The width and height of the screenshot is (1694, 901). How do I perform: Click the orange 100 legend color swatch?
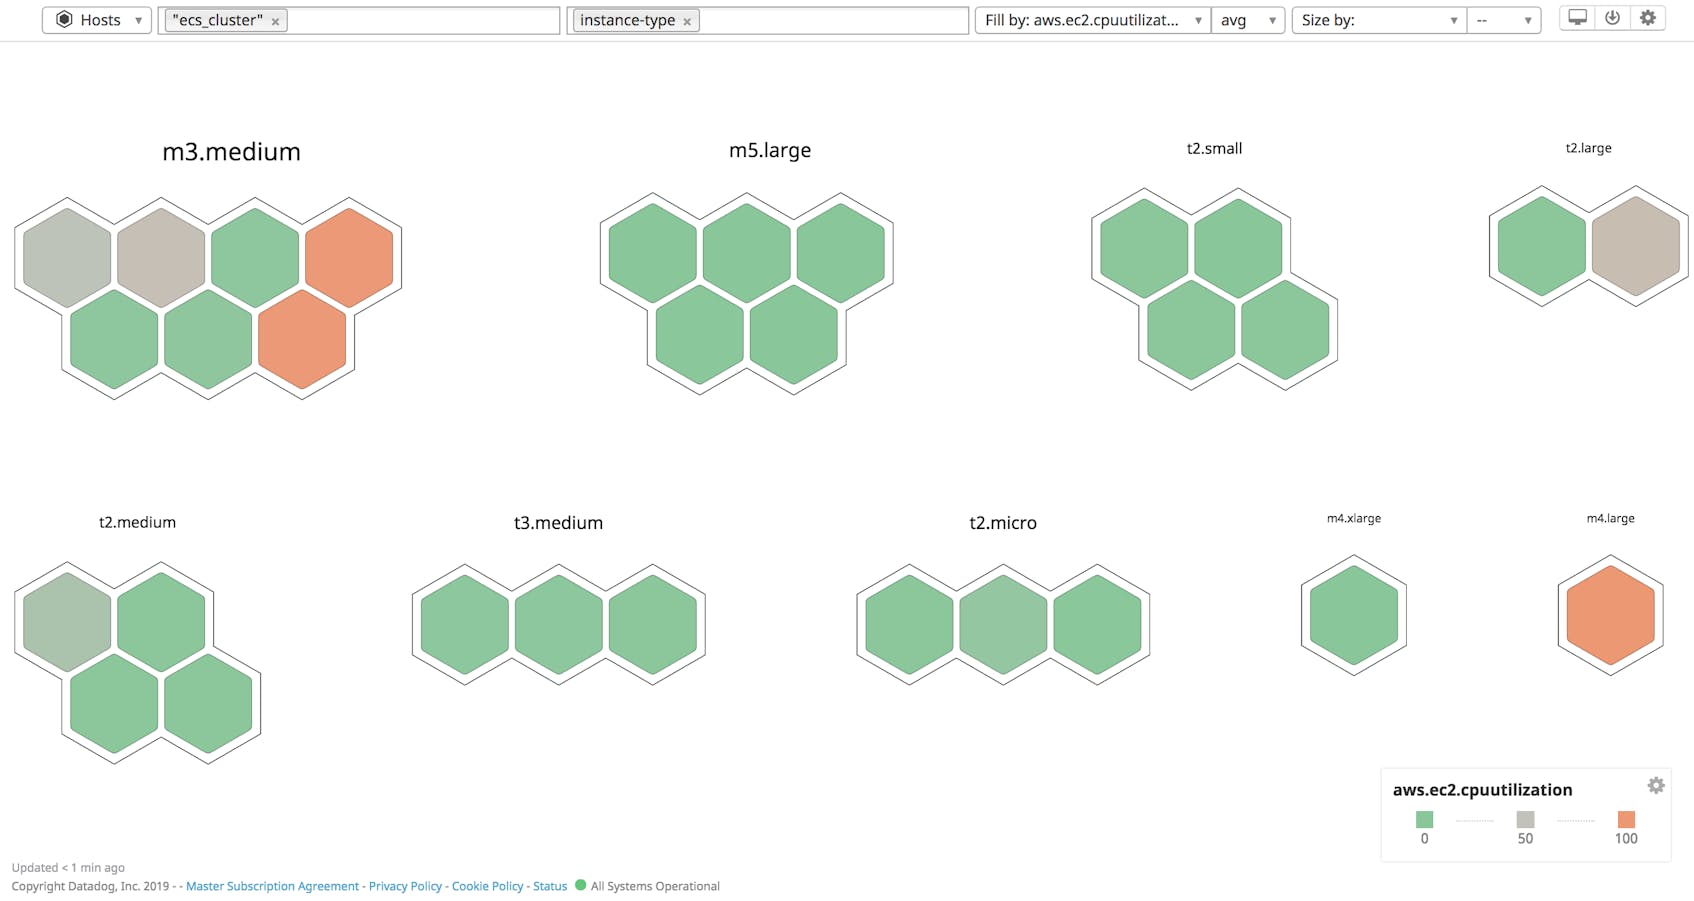coord(1626,819)
